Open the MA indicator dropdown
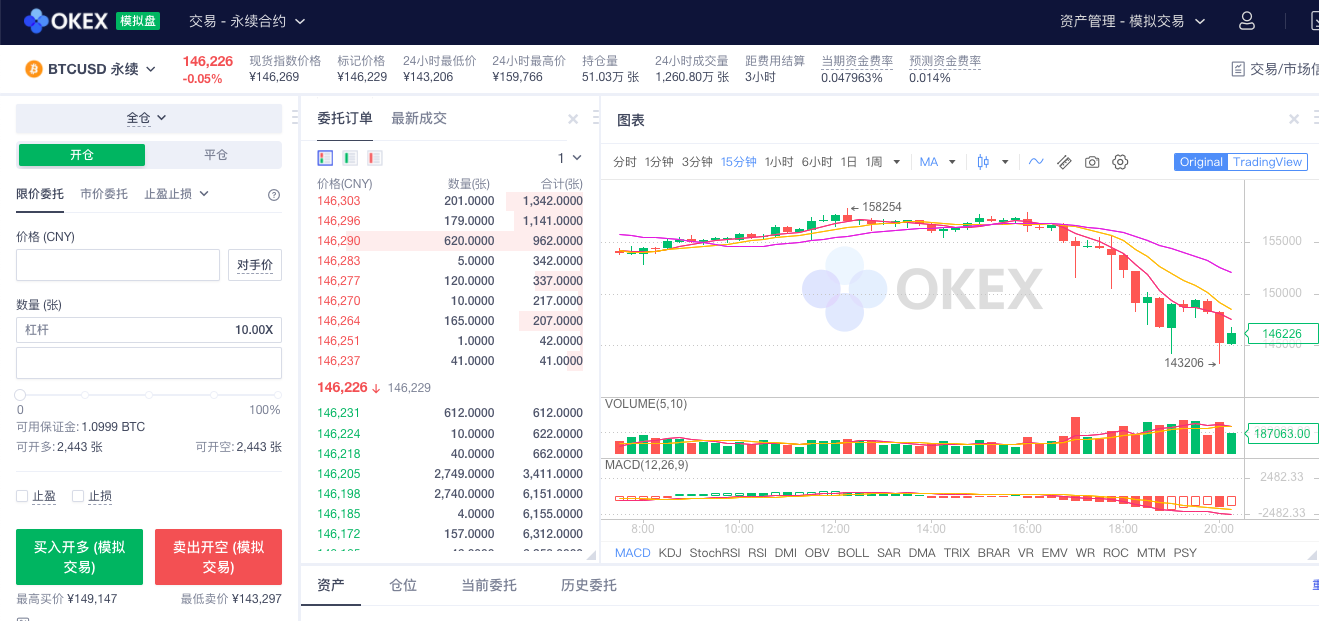This screenshot has height=621, width=1319. [x=938, y=162]
